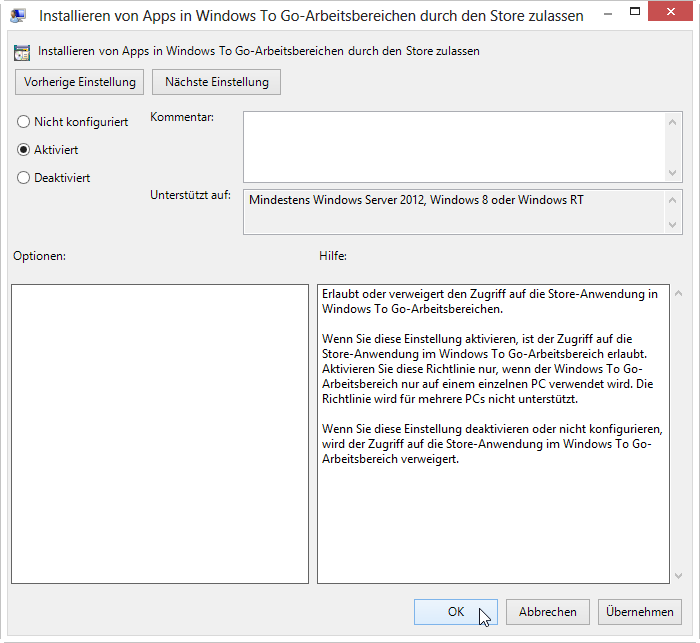Select the Nicht konfiguriert radio option

tap(23, 122)
